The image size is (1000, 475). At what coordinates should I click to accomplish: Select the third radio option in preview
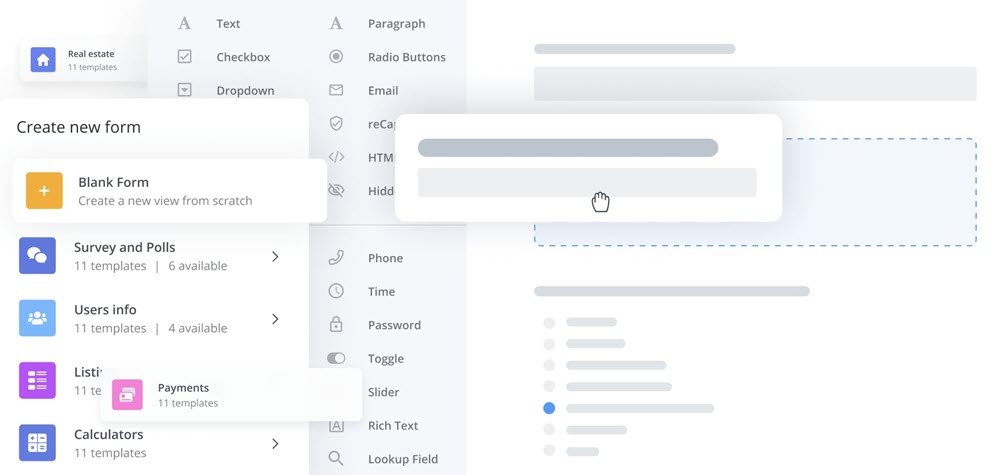pos(549,365)
